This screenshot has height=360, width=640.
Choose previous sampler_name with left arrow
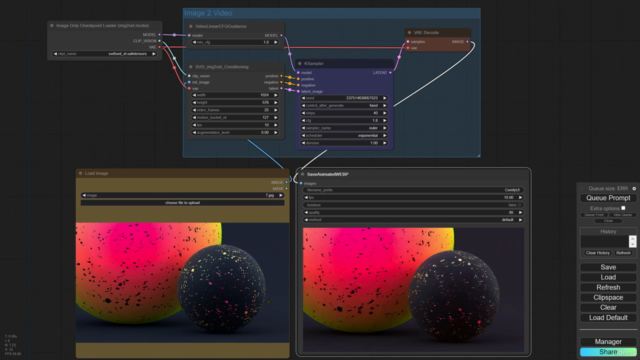[303, 128]
